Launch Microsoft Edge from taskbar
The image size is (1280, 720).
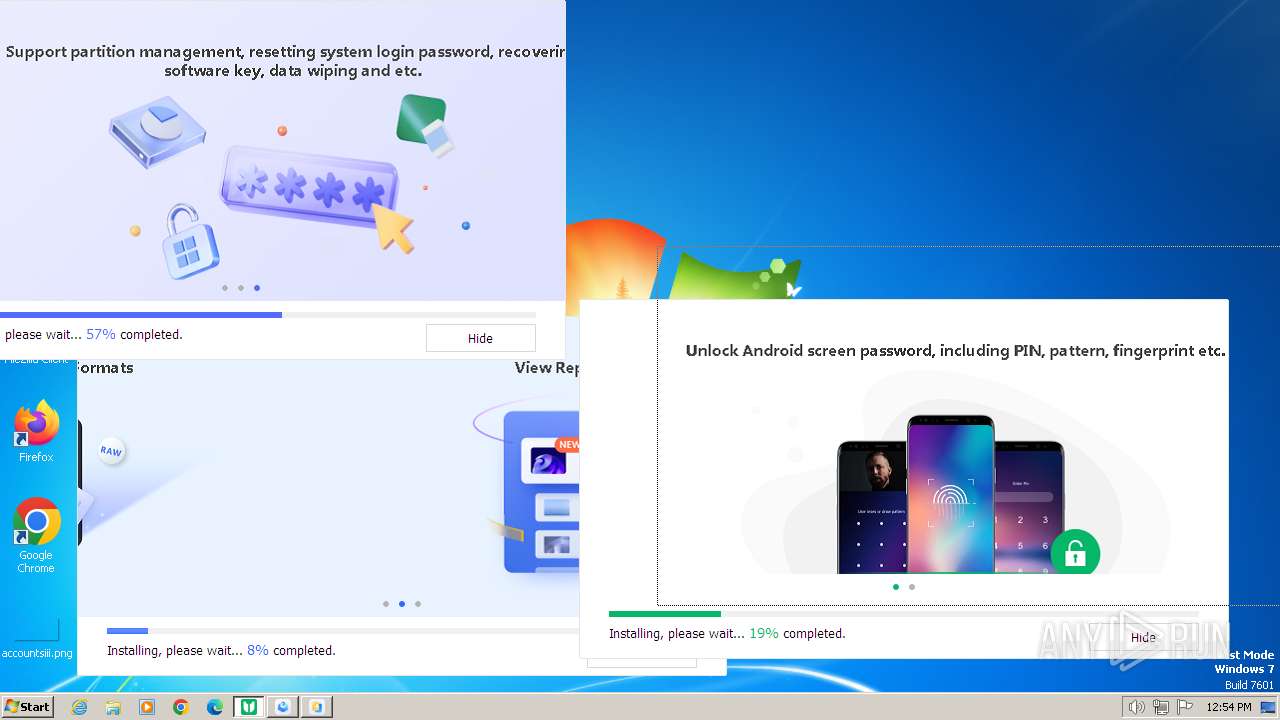click(x=215, y=707)
